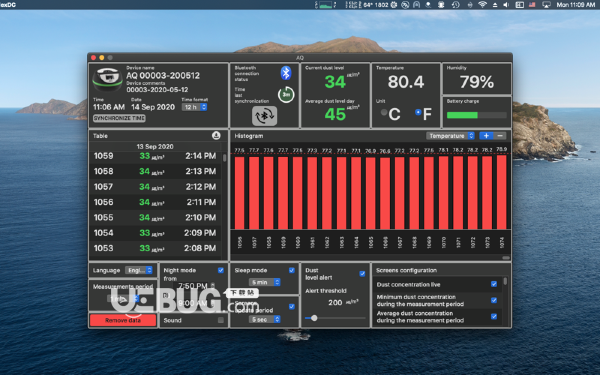
Task: Select table row 1058 at 2:13 PM
Action: pyautogui.click(x=155, y=171)
